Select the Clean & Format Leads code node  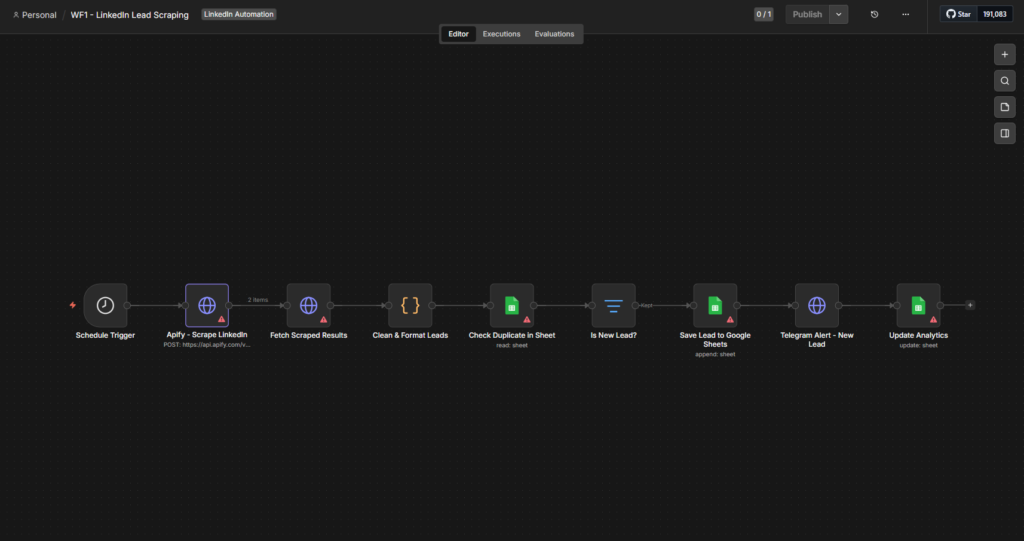[410, 305]
